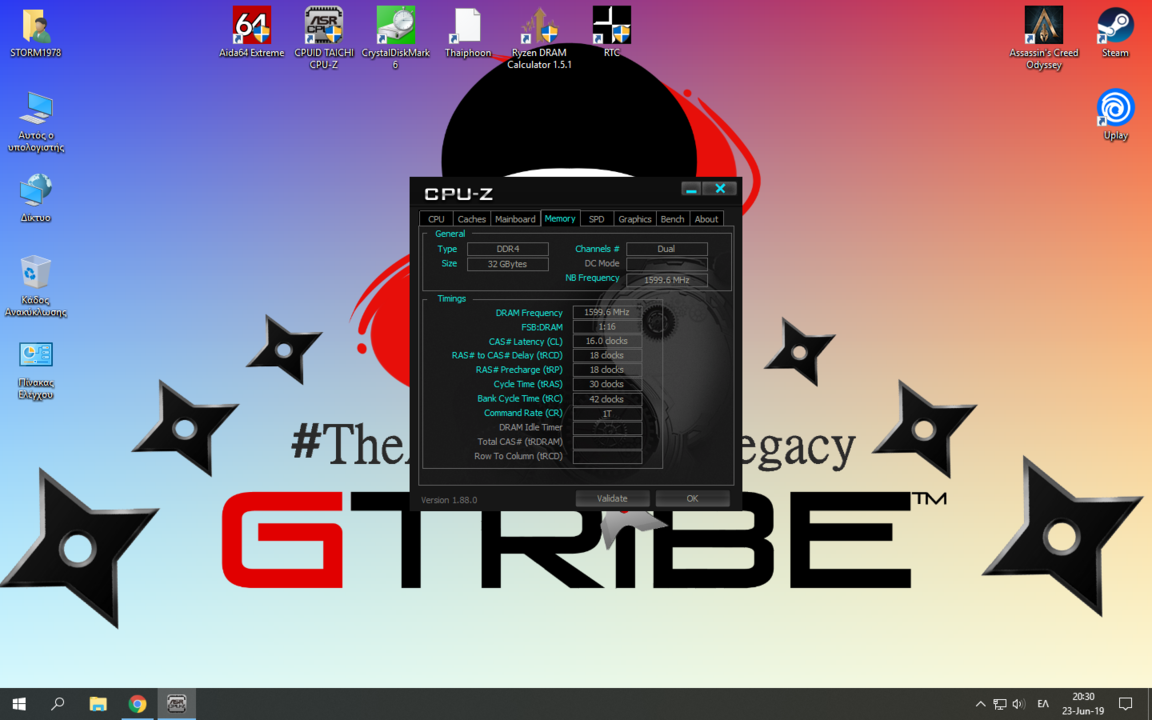1152x720 pixels.
Task: Open the taskbar clock showing 20:30
Action: point(1083,704)
